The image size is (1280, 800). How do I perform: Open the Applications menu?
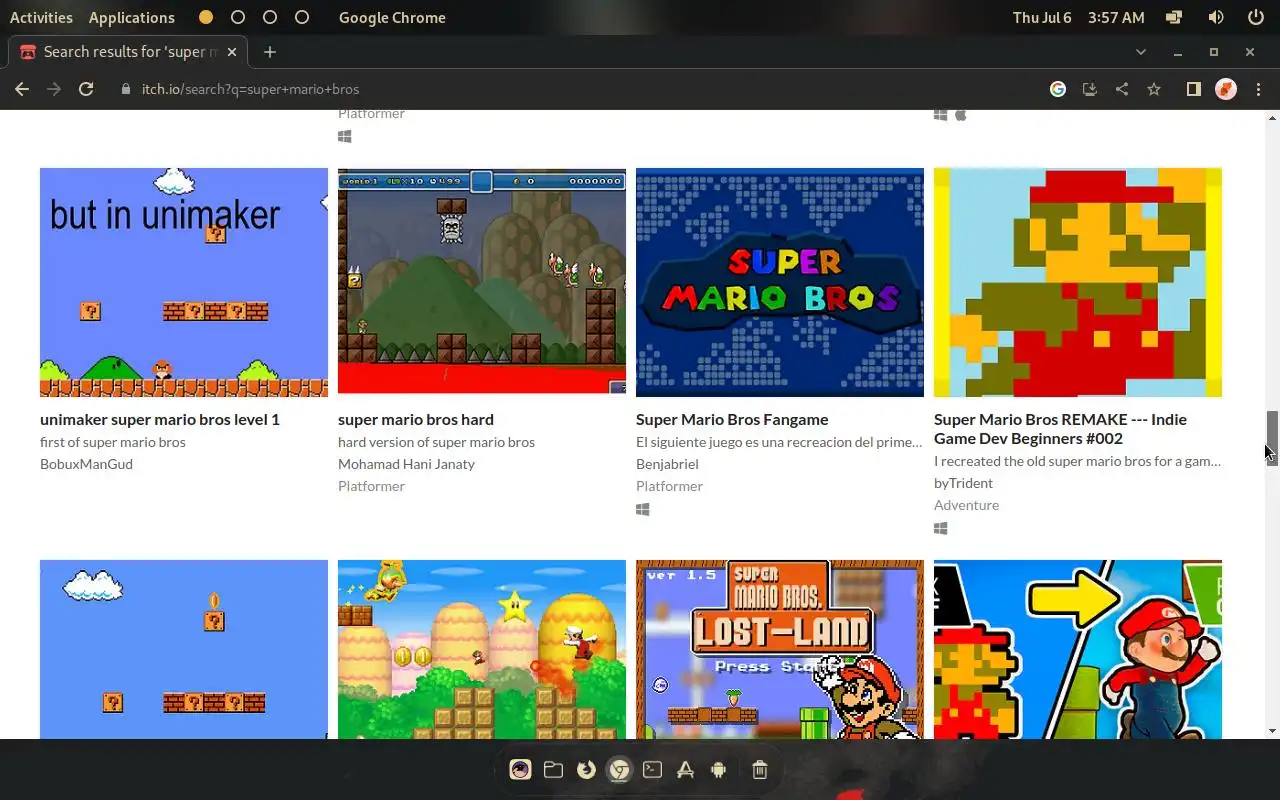coord(131,17)
